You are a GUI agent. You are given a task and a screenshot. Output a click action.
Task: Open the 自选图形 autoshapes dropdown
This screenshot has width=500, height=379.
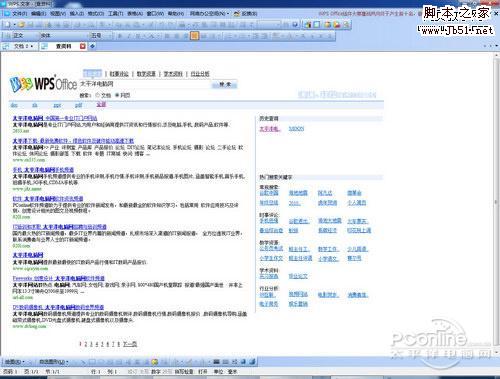point(54,362)
